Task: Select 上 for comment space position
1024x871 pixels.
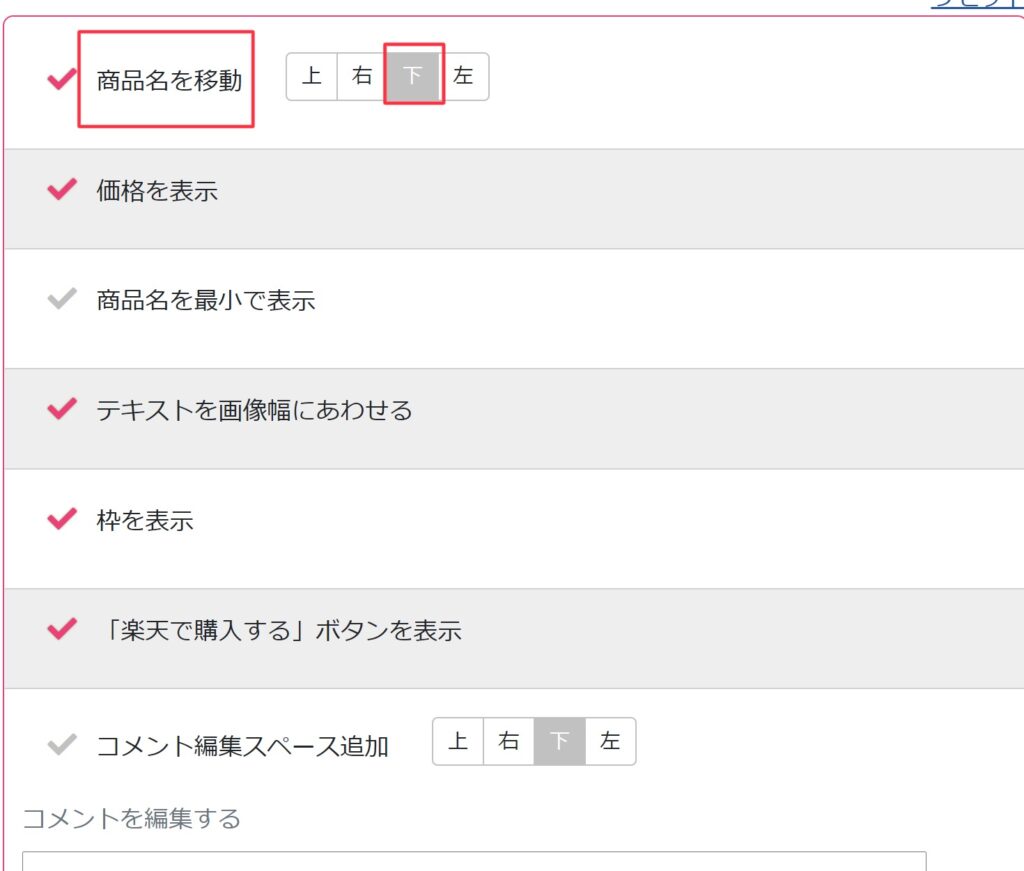Action: pyautogui.click(x=458, y=741)
